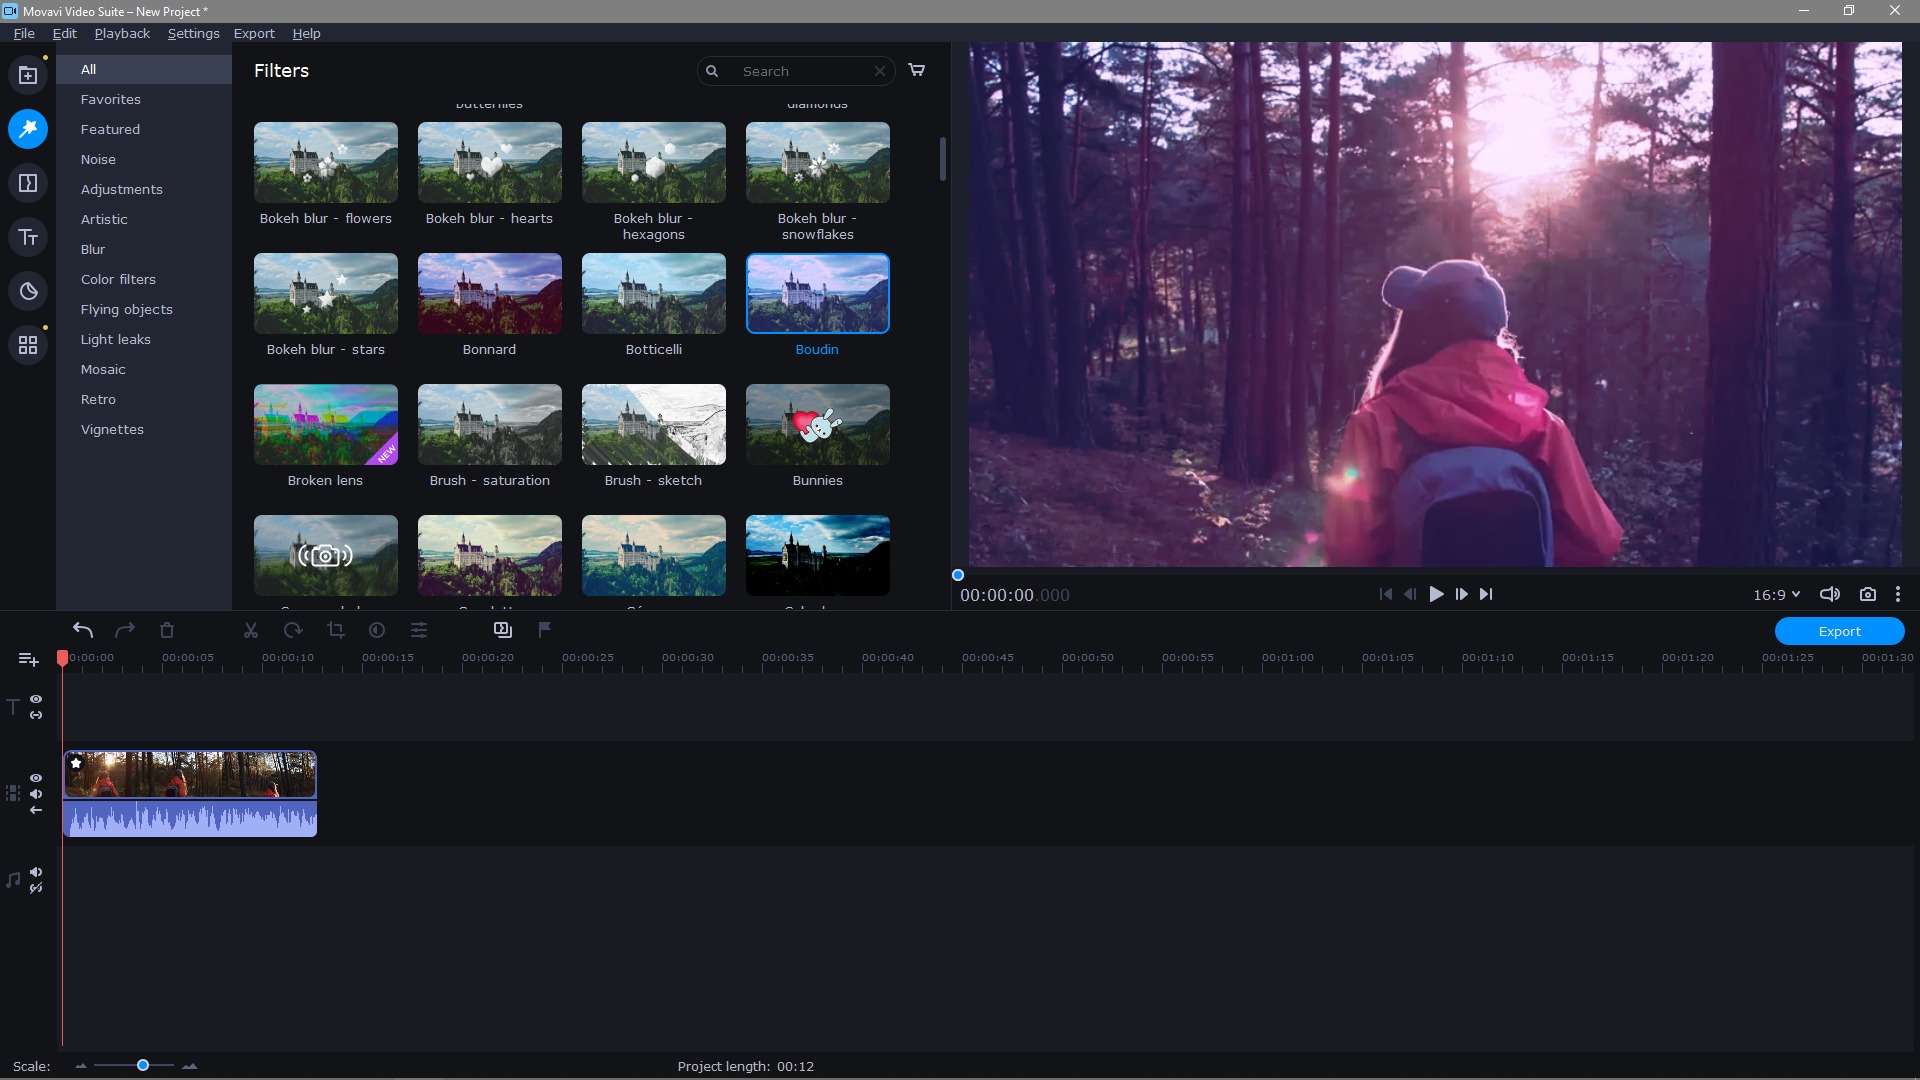This screenshot has width=1920, height=1080.
Task: Click the Export button
Action: coord(1840,630)
